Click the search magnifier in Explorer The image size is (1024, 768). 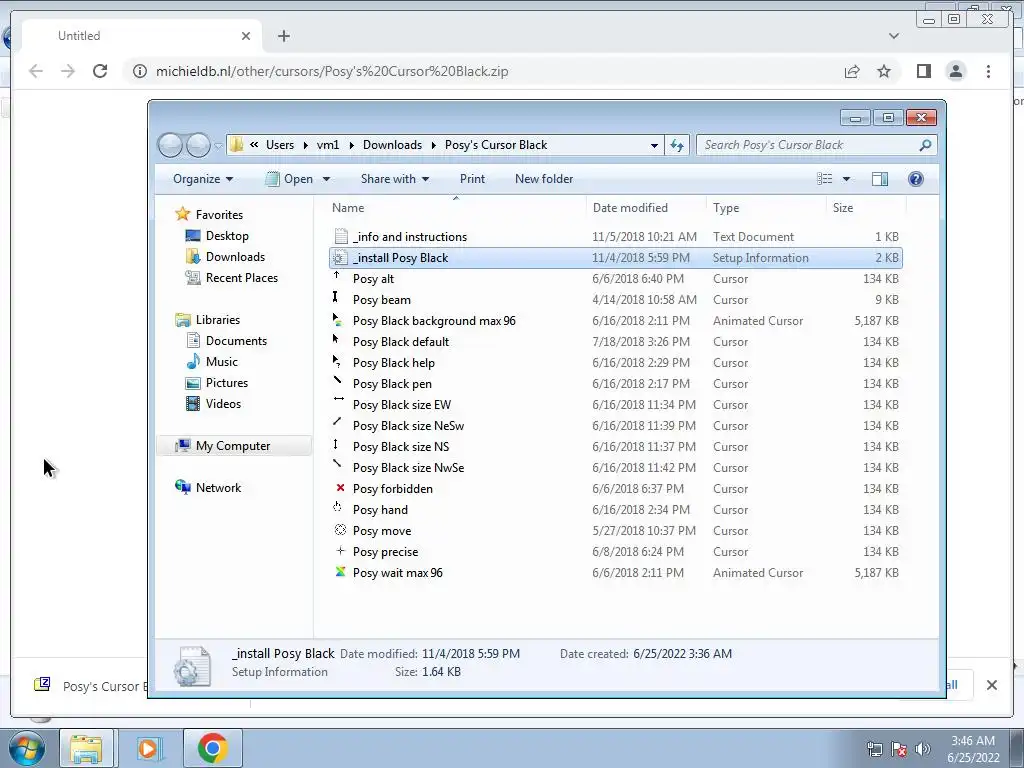[x=925, y=145]
